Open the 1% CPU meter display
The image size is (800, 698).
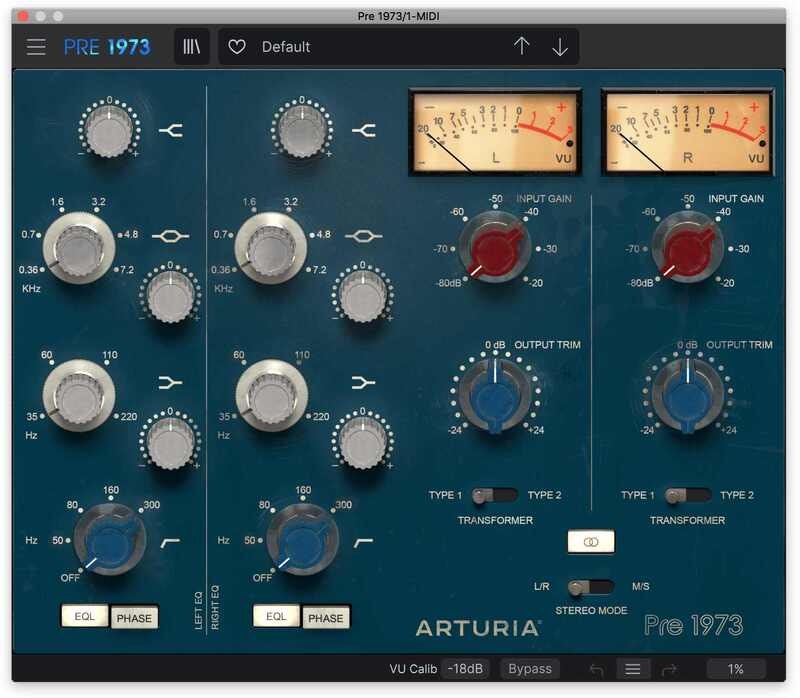click(735, 669)
